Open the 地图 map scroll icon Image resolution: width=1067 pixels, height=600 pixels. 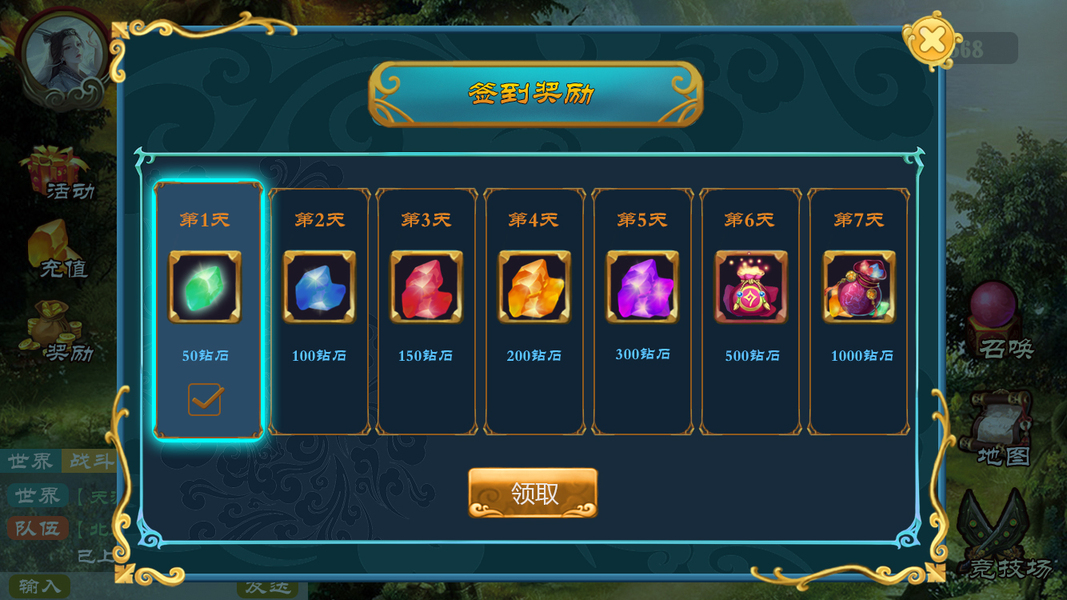pos(998,429)
